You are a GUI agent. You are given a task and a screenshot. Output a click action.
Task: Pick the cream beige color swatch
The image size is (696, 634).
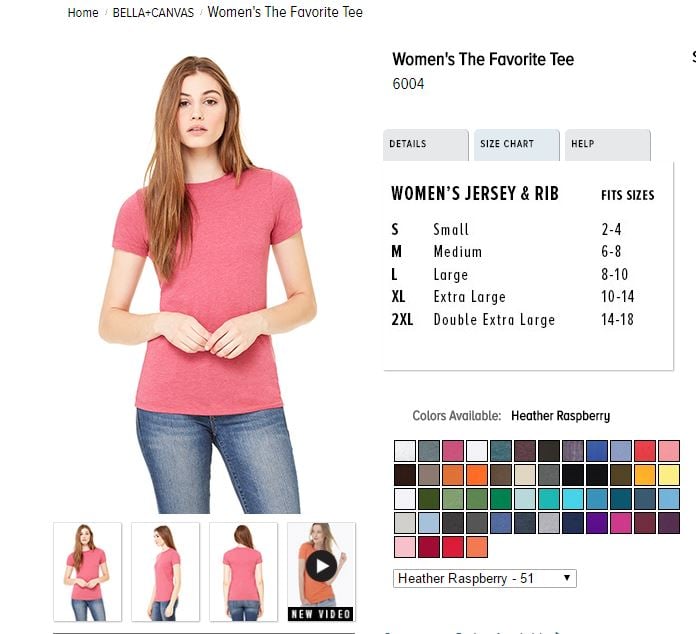525,475
